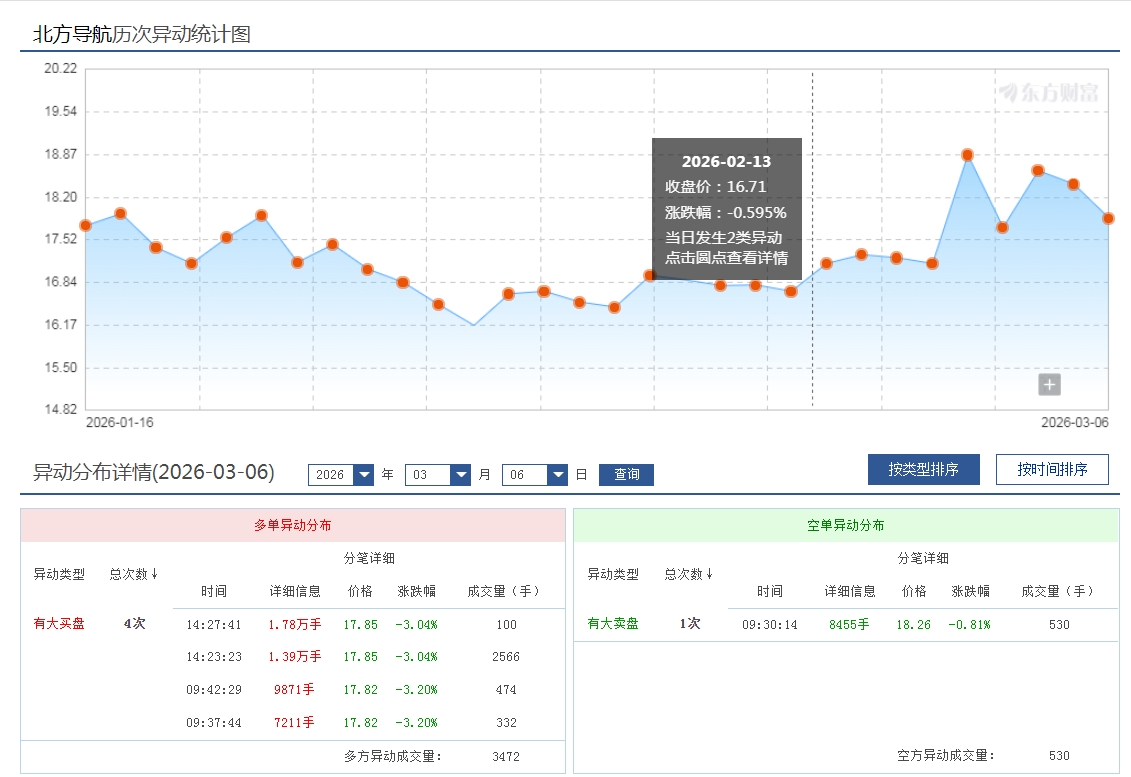Click the 有大卖盘 anomaly type
Viewport: 1131px width, 777px height.
[613, 623]
